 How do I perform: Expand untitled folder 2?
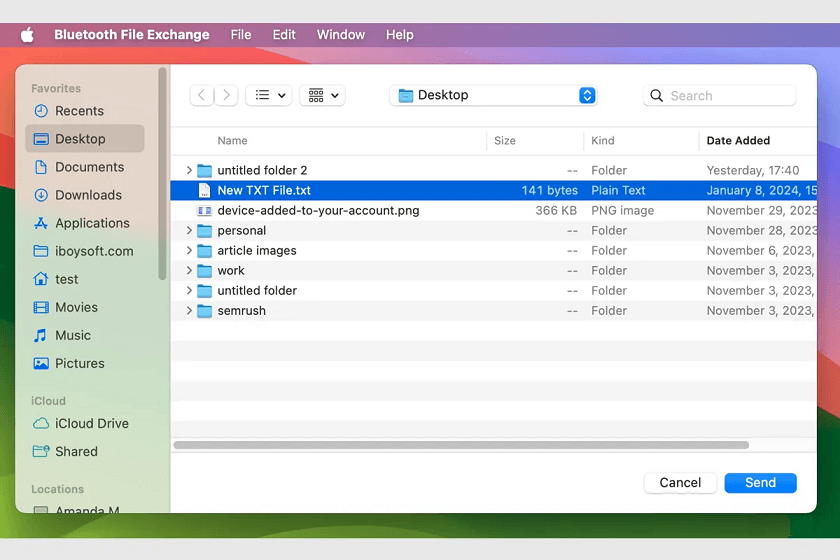[189, 170]
